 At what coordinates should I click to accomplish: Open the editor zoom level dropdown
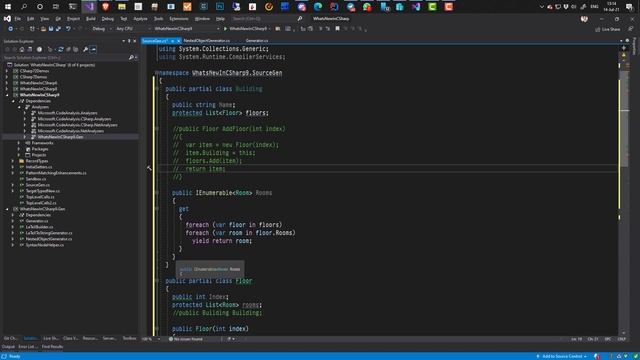point(159,339)
